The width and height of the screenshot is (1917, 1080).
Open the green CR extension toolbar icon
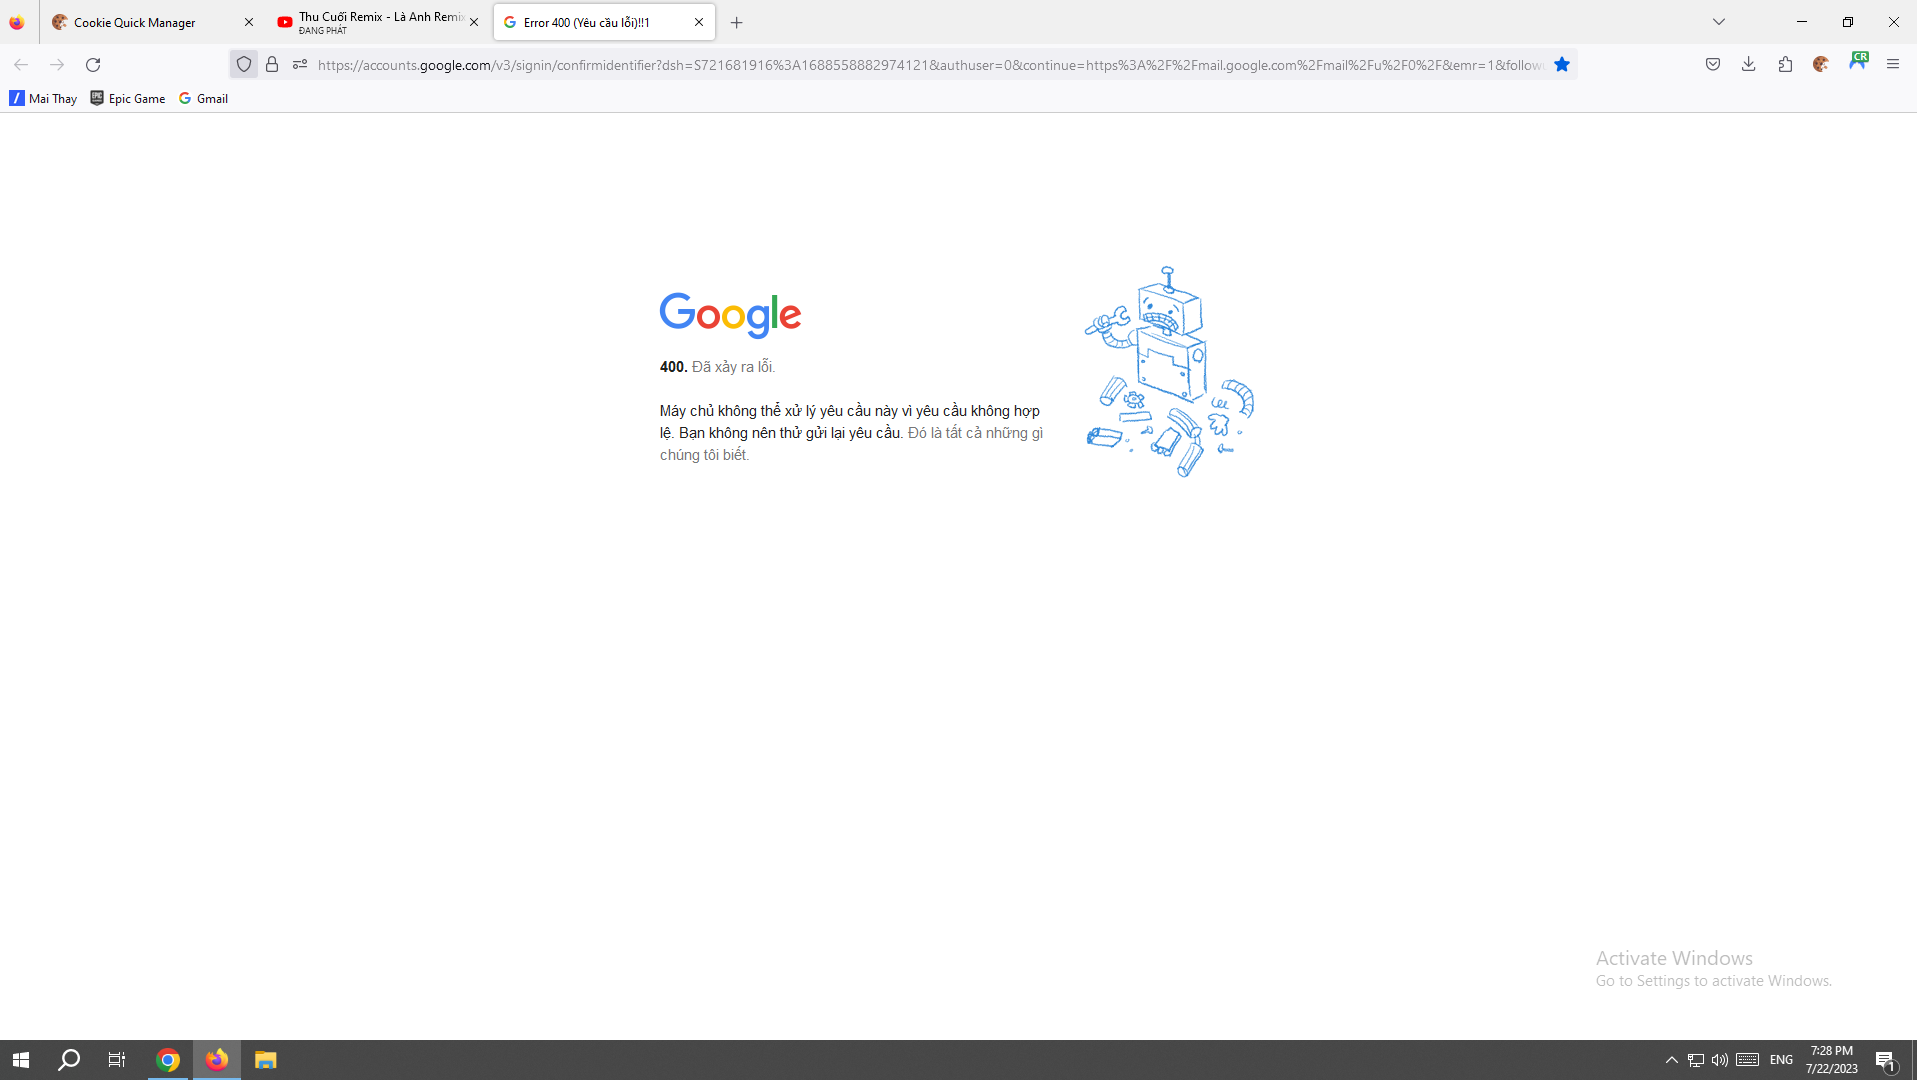tap(1858, 61)
